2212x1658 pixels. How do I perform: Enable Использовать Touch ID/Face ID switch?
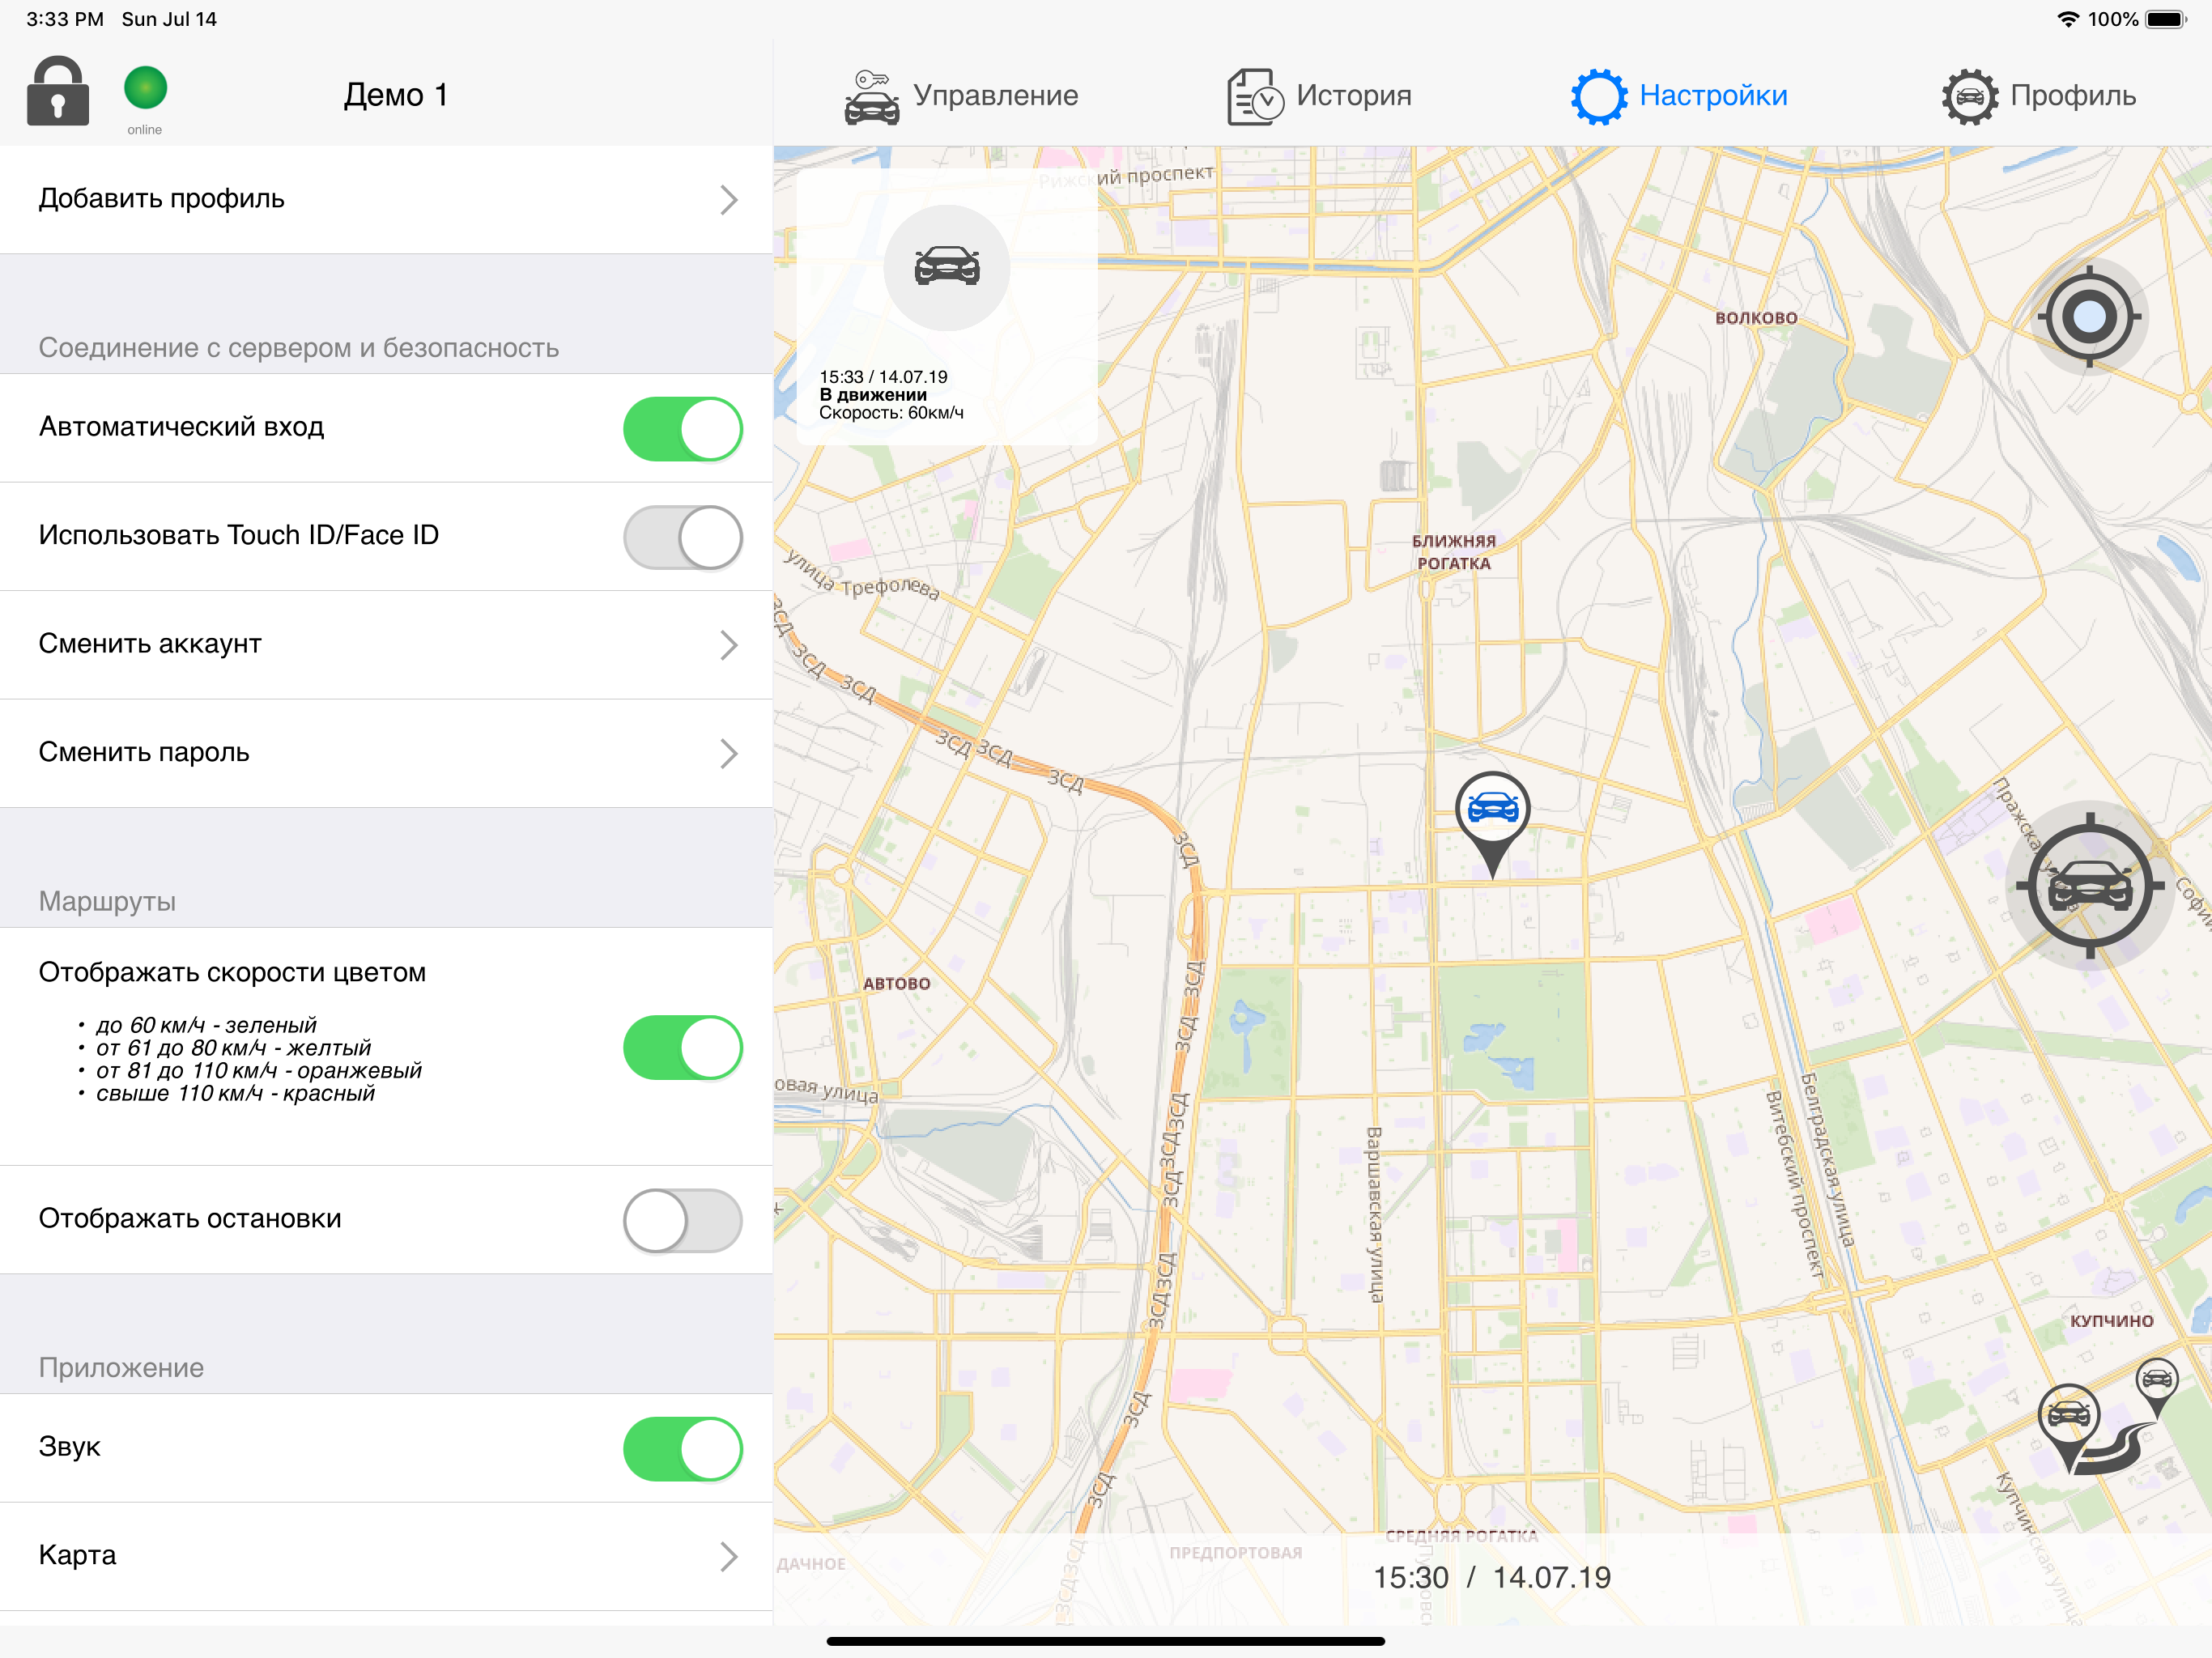click(683, 537)
